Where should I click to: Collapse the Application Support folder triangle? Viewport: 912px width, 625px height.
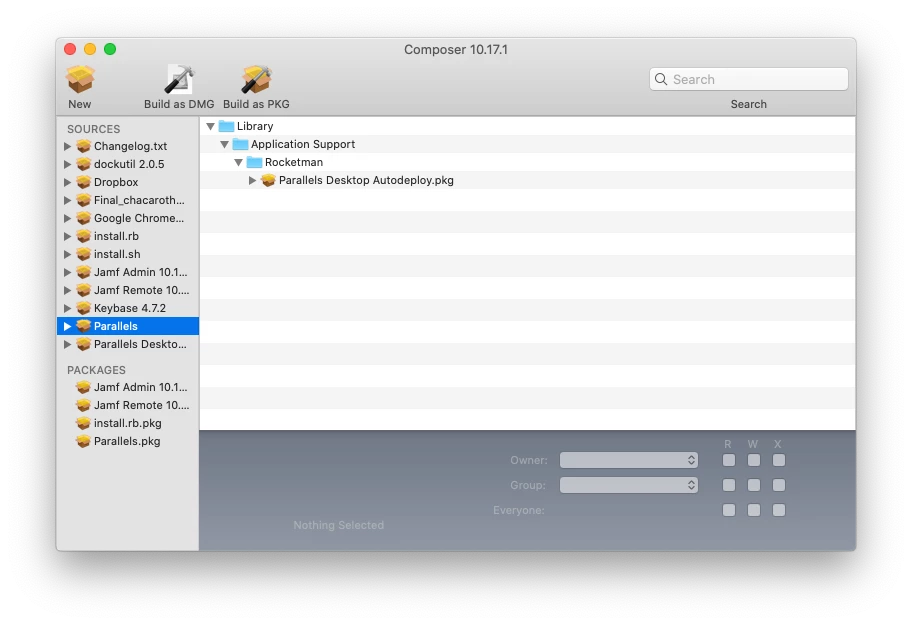pos(225,144)
